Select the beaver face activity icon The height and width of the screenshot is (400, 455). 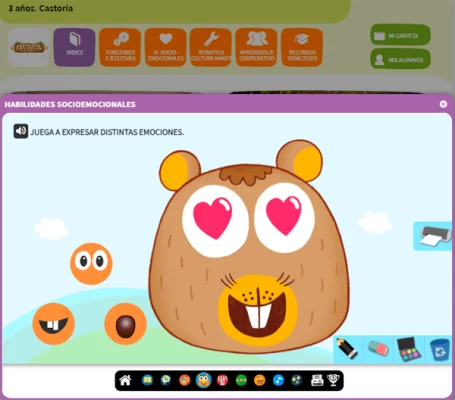[x=204, y=380]
